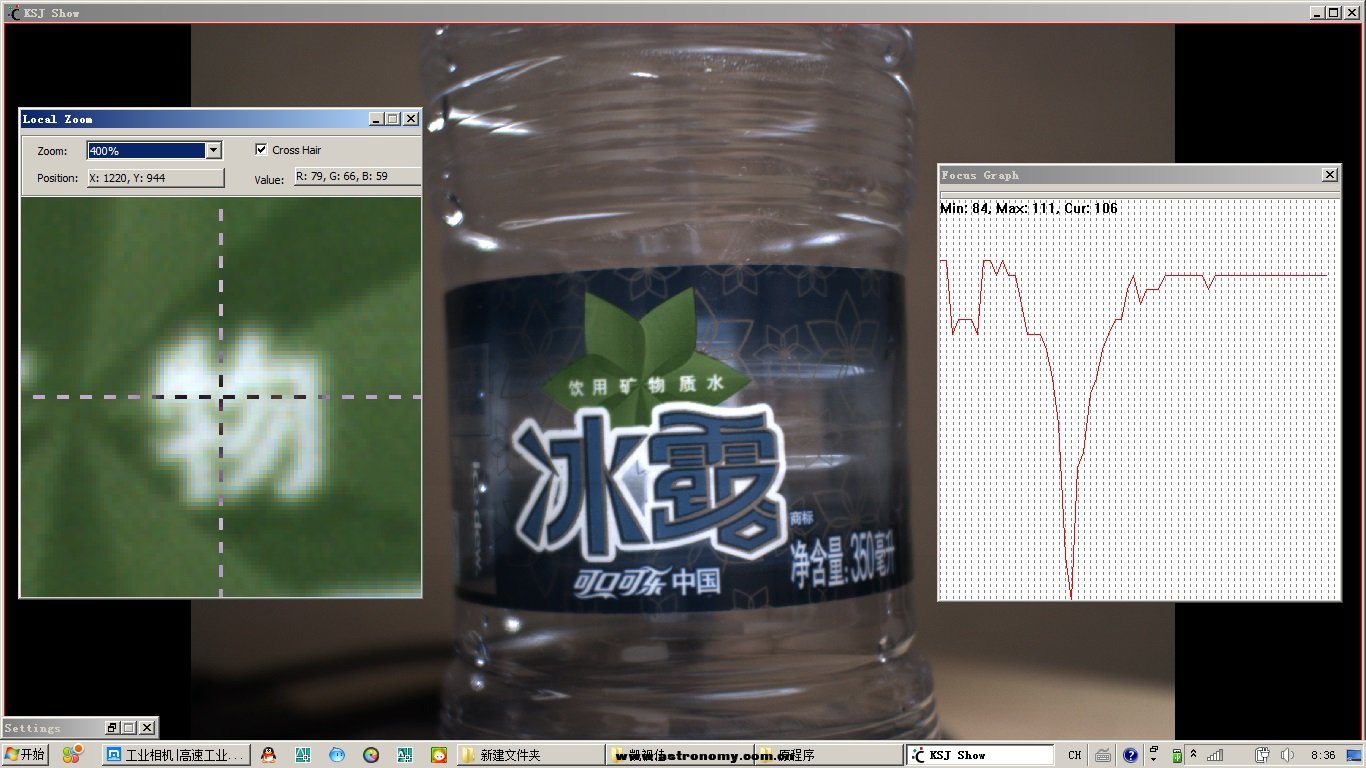
Task: Click the magnified preview image in Local Zoom
Action: 221,397
